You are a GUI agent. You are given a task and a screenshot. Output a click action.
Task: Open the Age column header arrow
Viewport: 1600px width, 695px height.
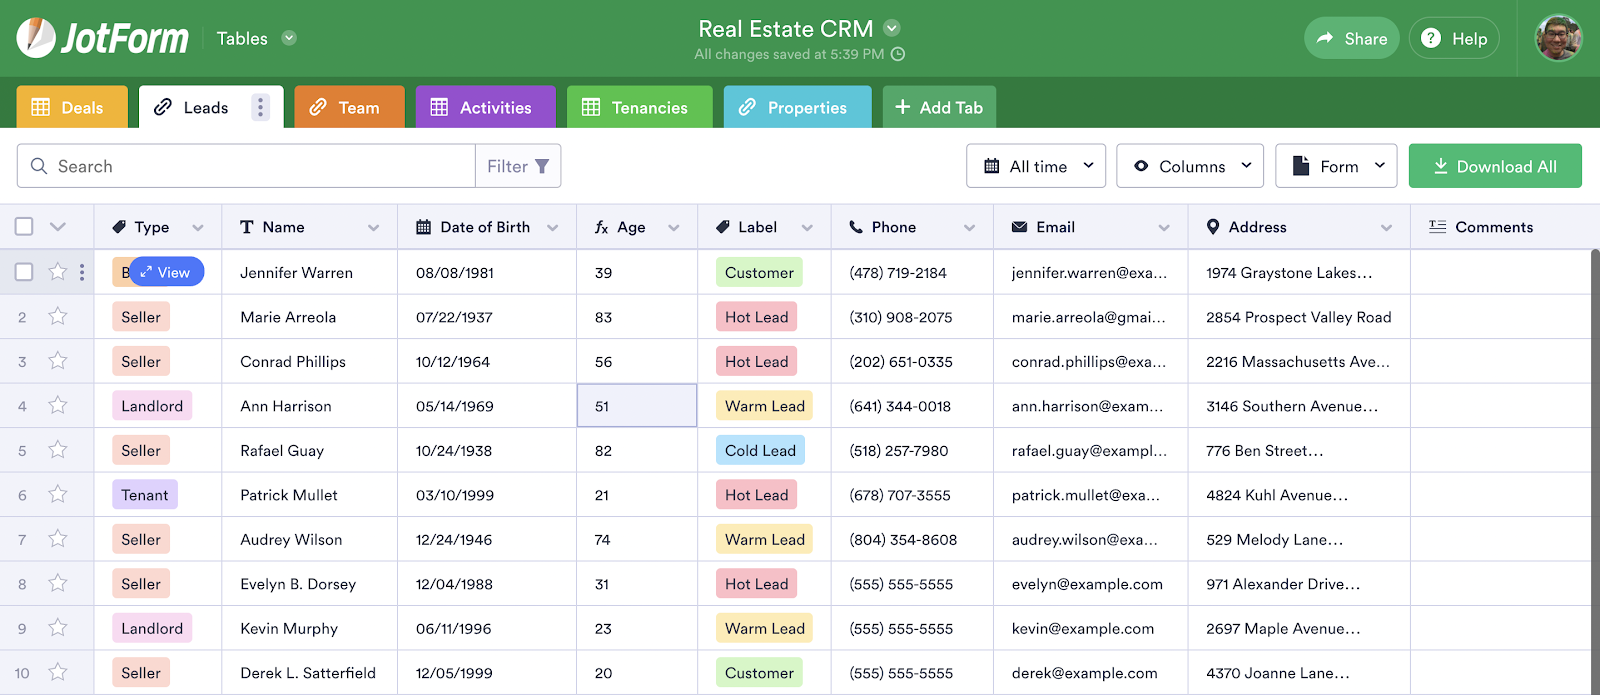click(674, 228)
